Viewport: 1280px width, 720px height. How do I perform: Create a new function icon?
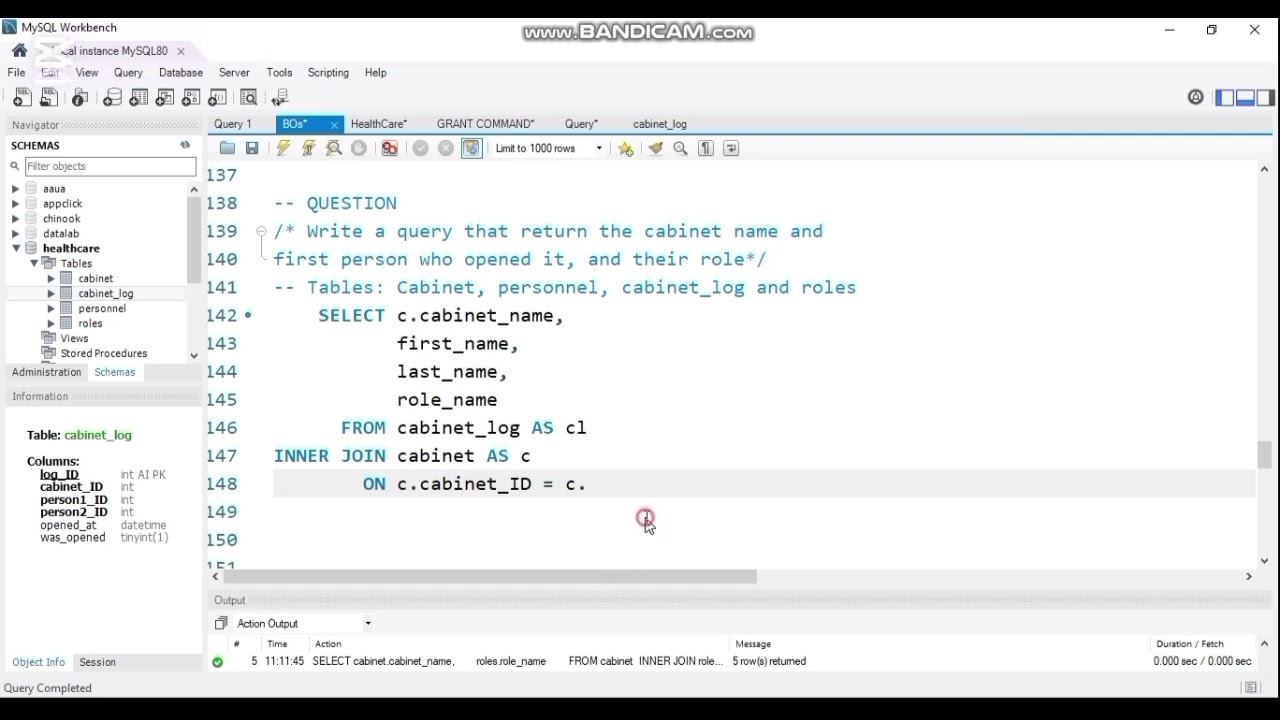click(217, 97)
